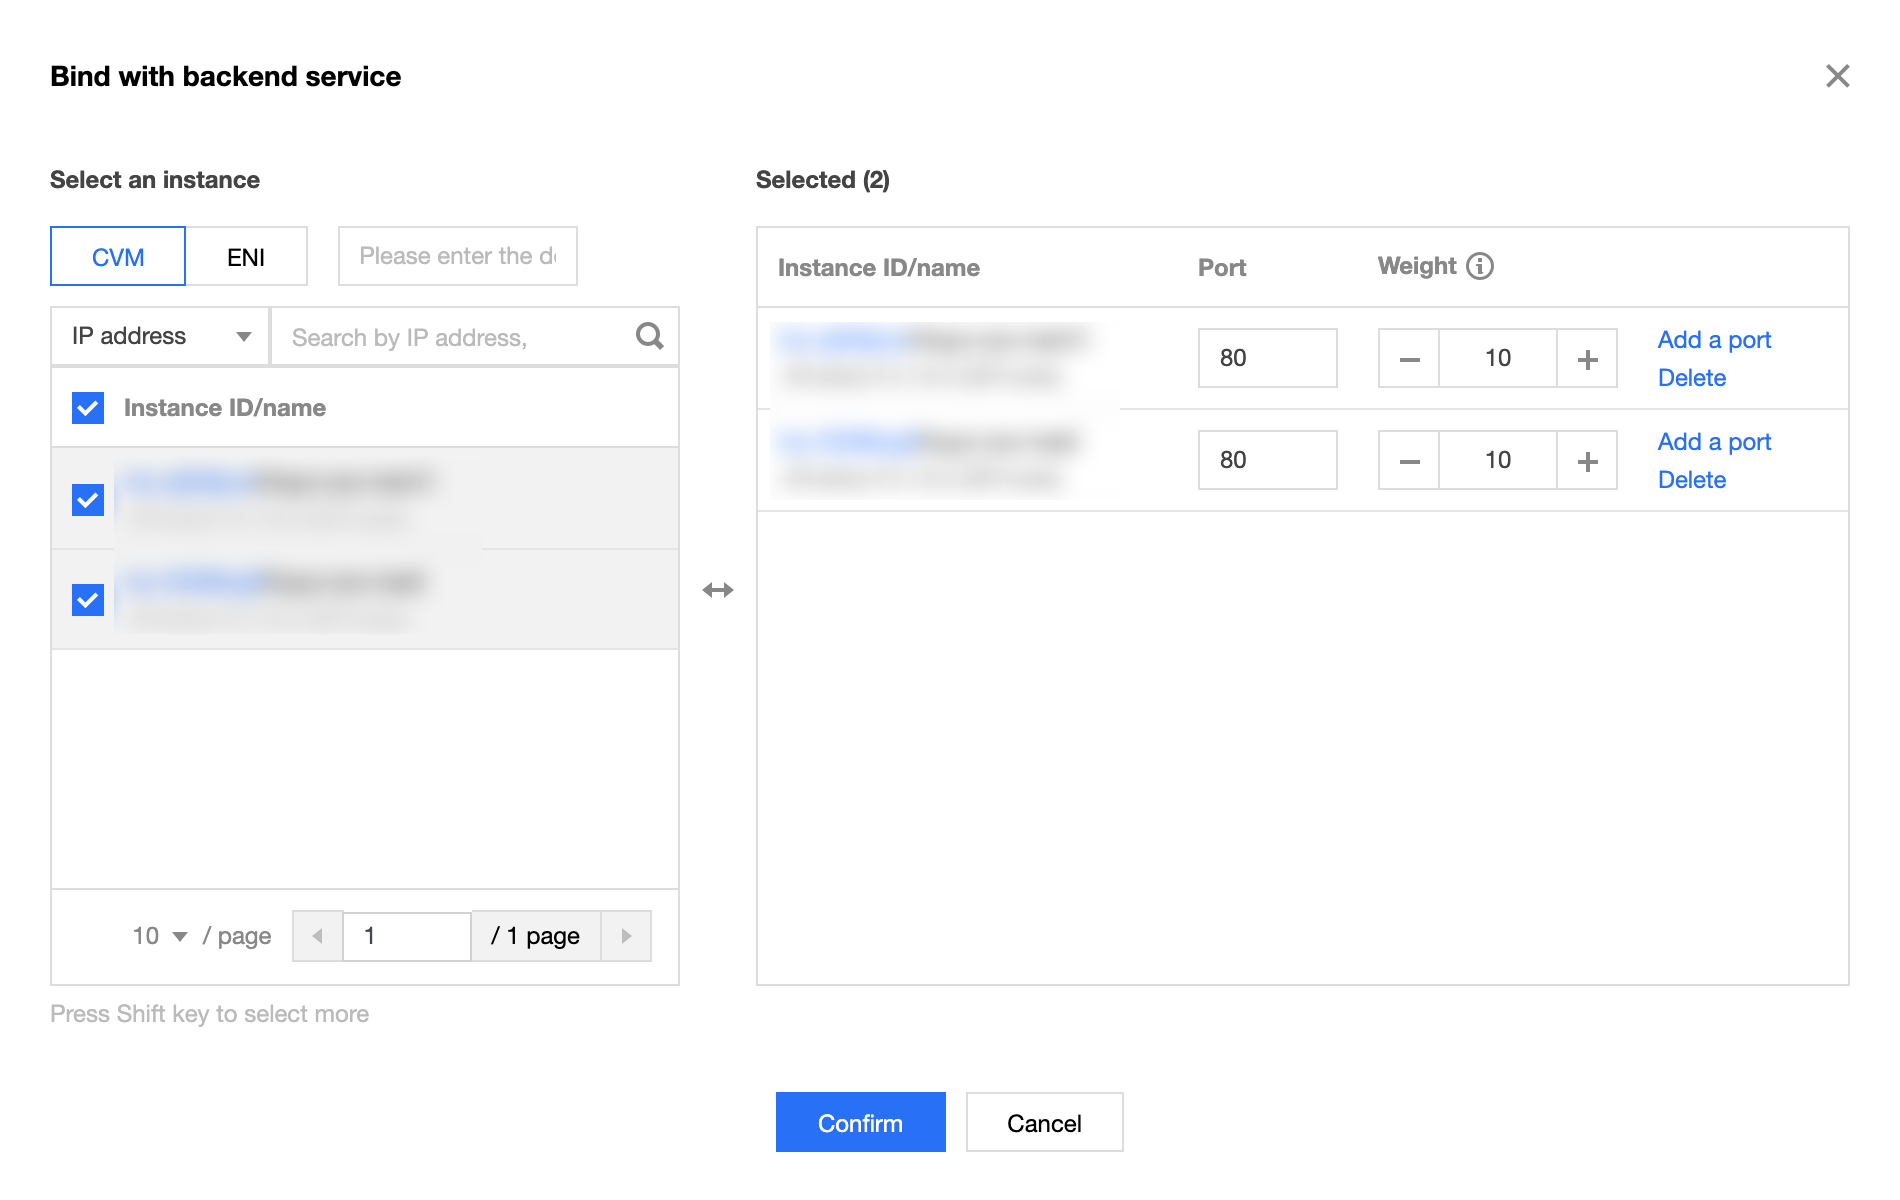Uncheck the second instance row checkbox
Image resolution: width=1900 pixels, height=1200 pixels.
(88, 600)
